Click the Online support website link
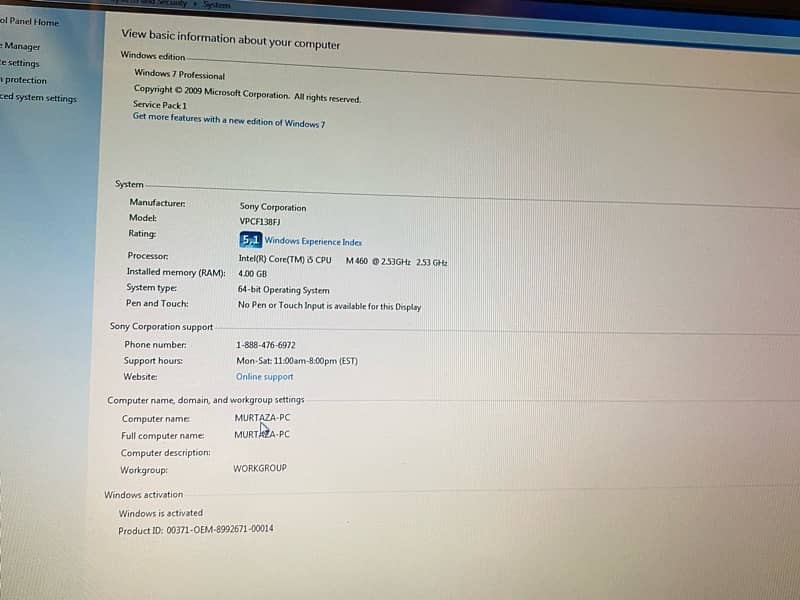800x600 pixels. 264,377
